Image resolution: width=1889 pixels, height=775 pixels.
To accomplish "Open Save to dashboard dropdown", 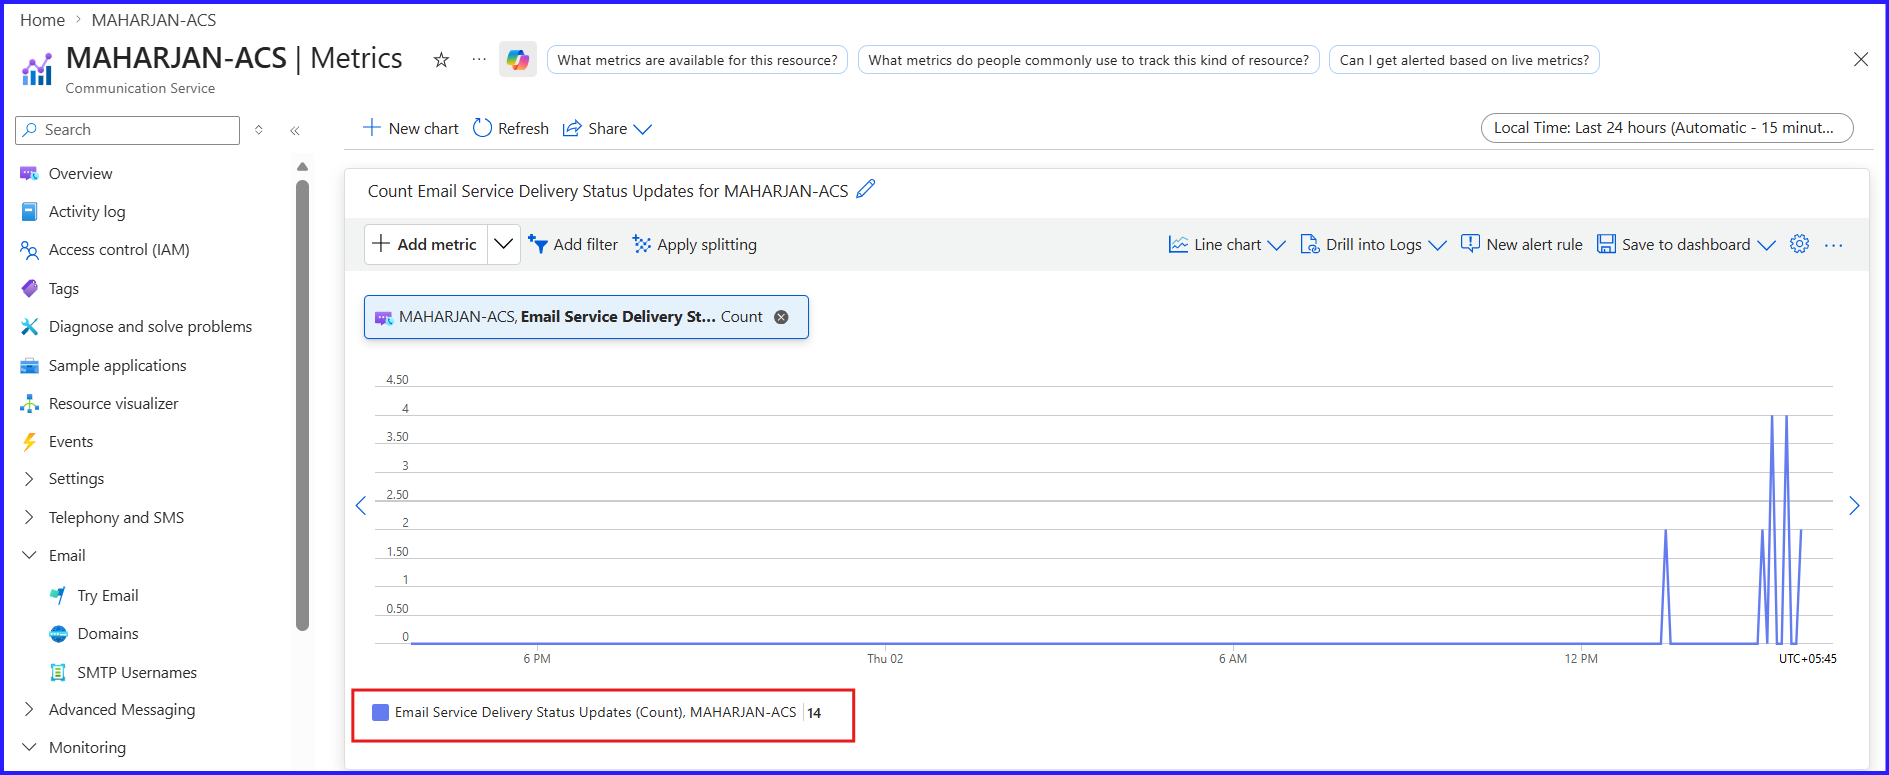I will tap(1686, 245).
